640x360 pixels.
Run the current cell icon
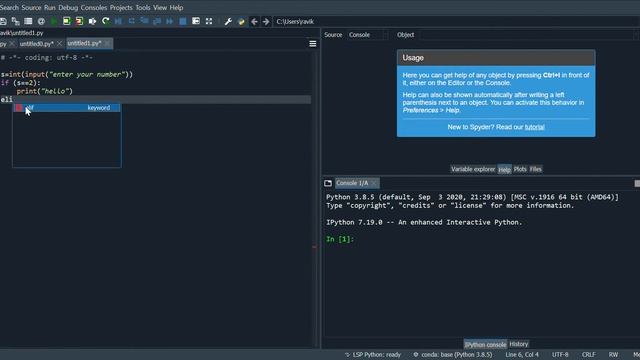[67, 21]
